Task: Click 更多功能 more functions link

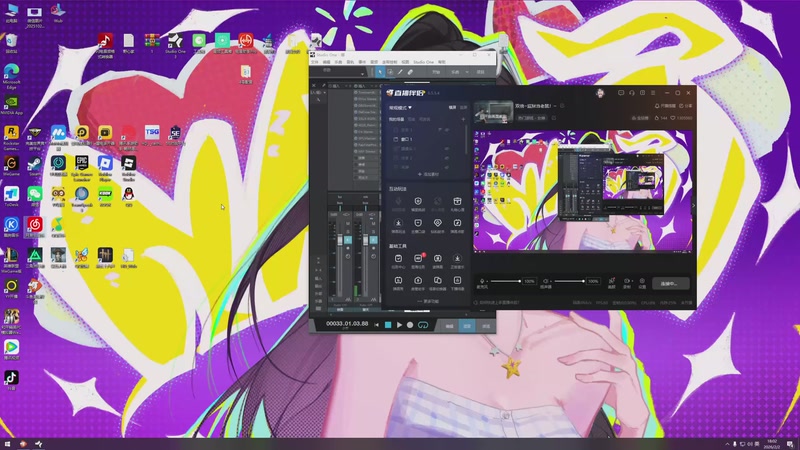Action: (x=428, y=302)
